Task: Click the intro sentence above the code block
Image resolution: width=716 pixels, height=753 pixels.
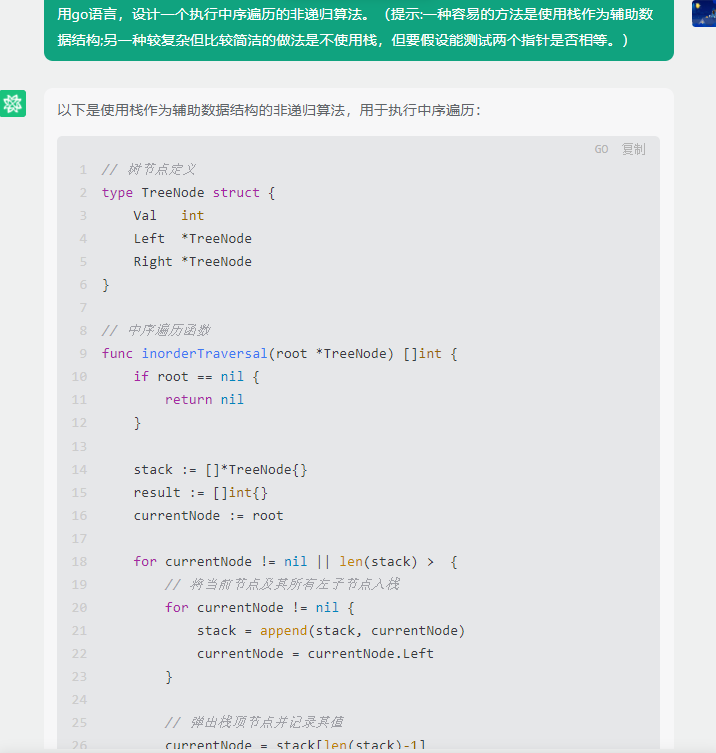Action: coord(269,110)
